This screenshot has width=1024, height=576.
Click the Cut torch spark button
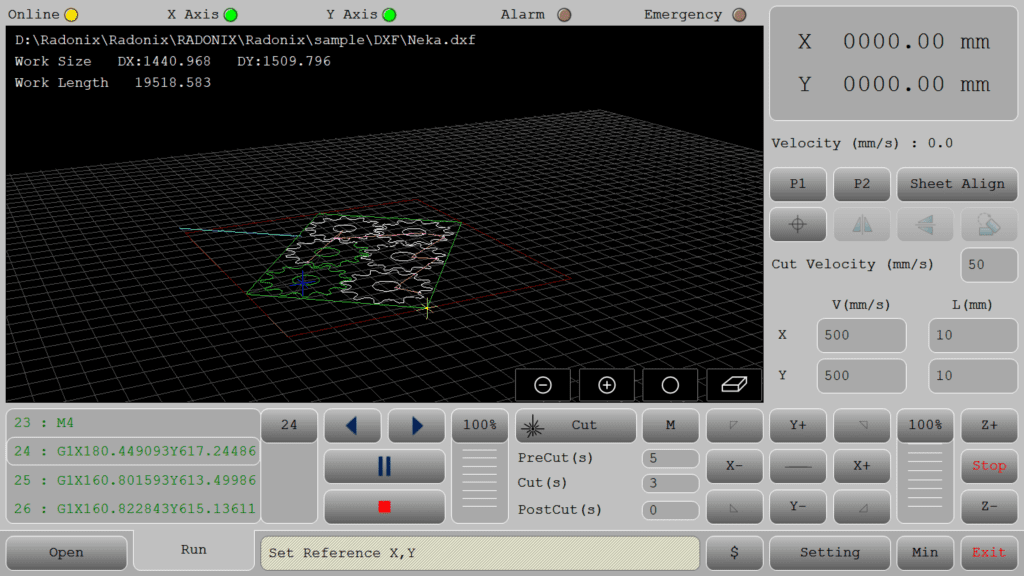[x=575, y=426]
